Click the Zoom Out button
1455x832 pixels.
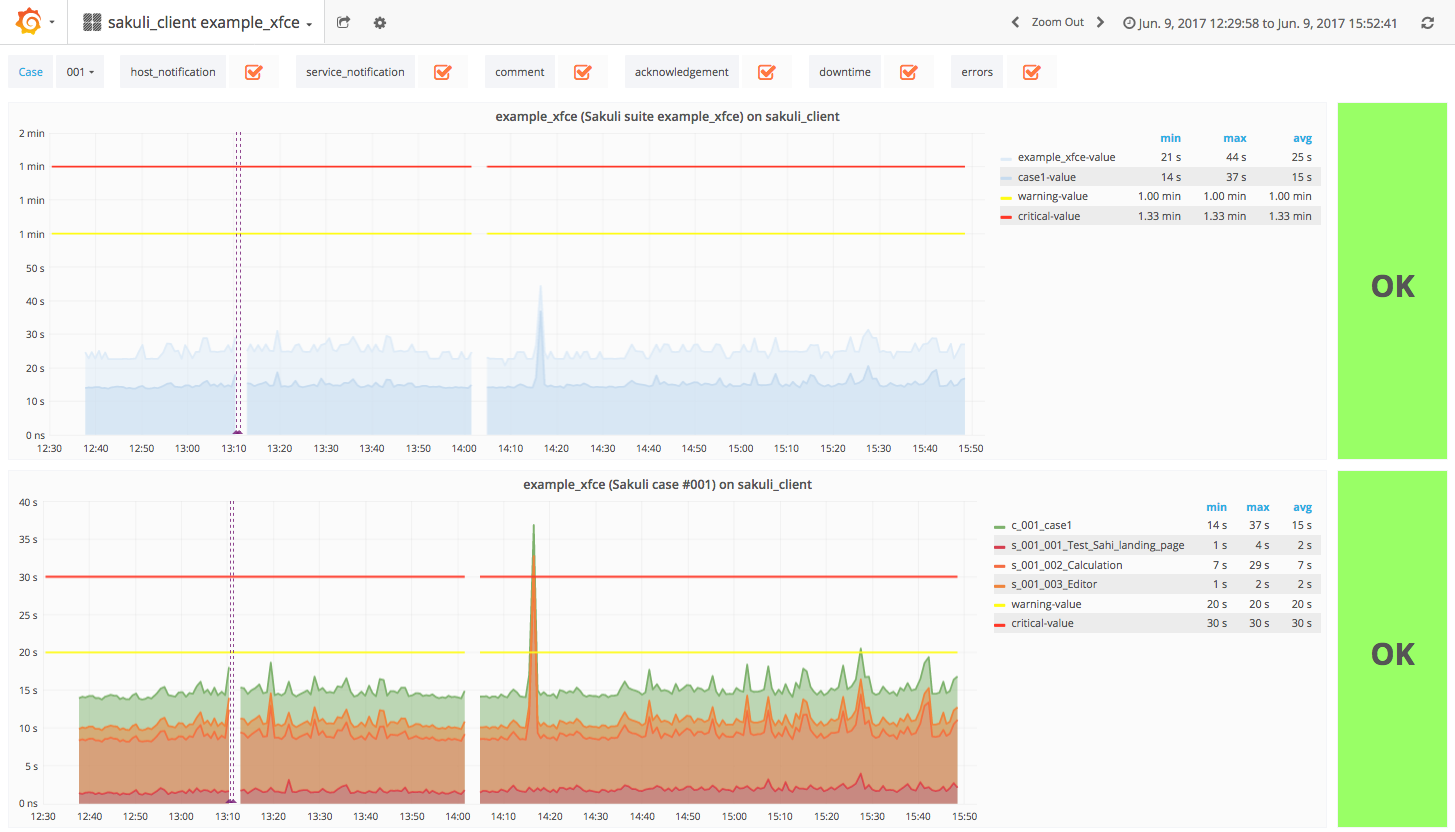click(1057, 22)
